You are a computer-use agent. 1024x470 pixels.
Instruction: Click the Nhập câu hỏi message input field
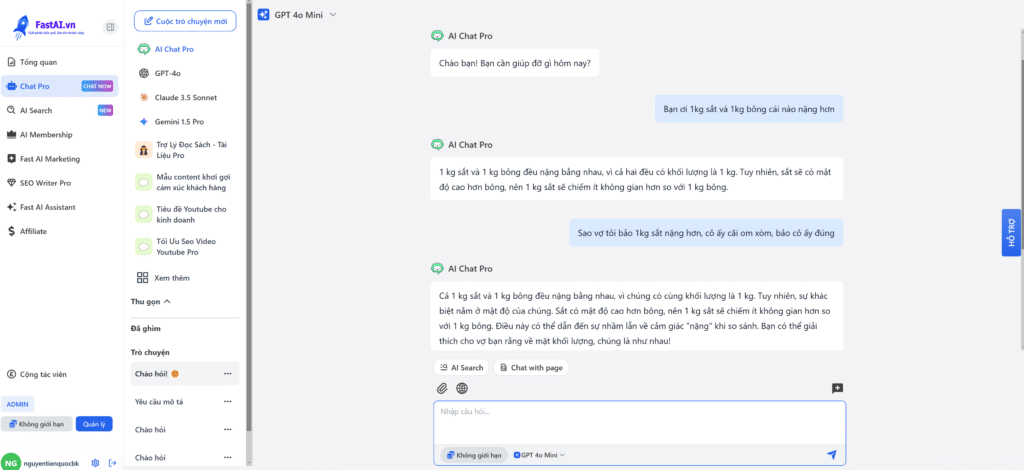tap(638, 420)
